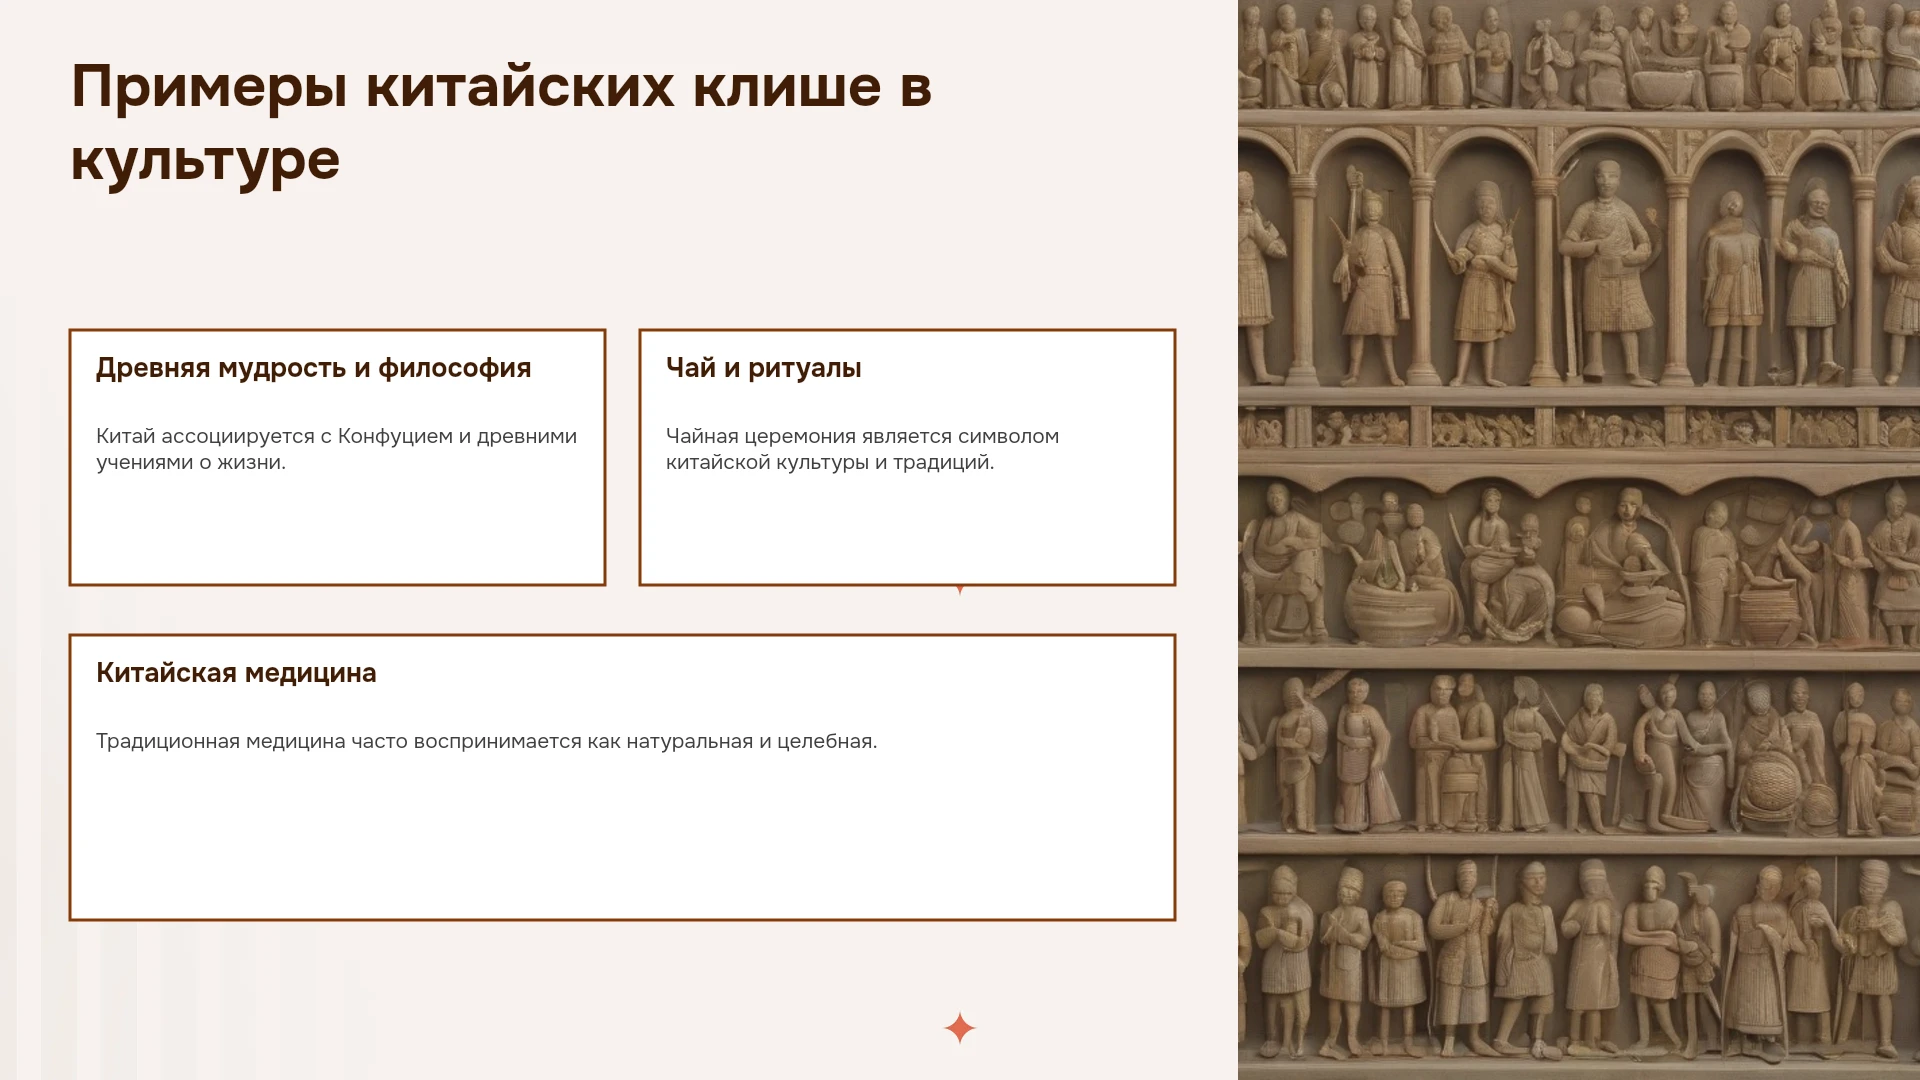Screen dimensions: 1920x1080
Task: Click the blank slide area beneath the title
Action: [620, 260]
